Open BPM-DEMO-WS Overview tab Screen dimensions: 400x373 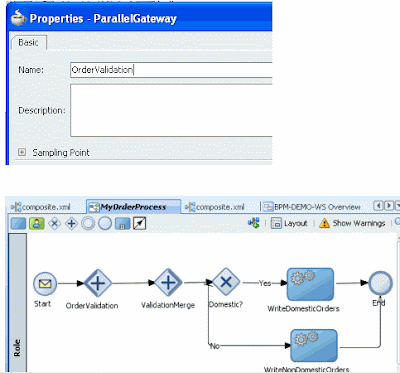tap(312, 207)
